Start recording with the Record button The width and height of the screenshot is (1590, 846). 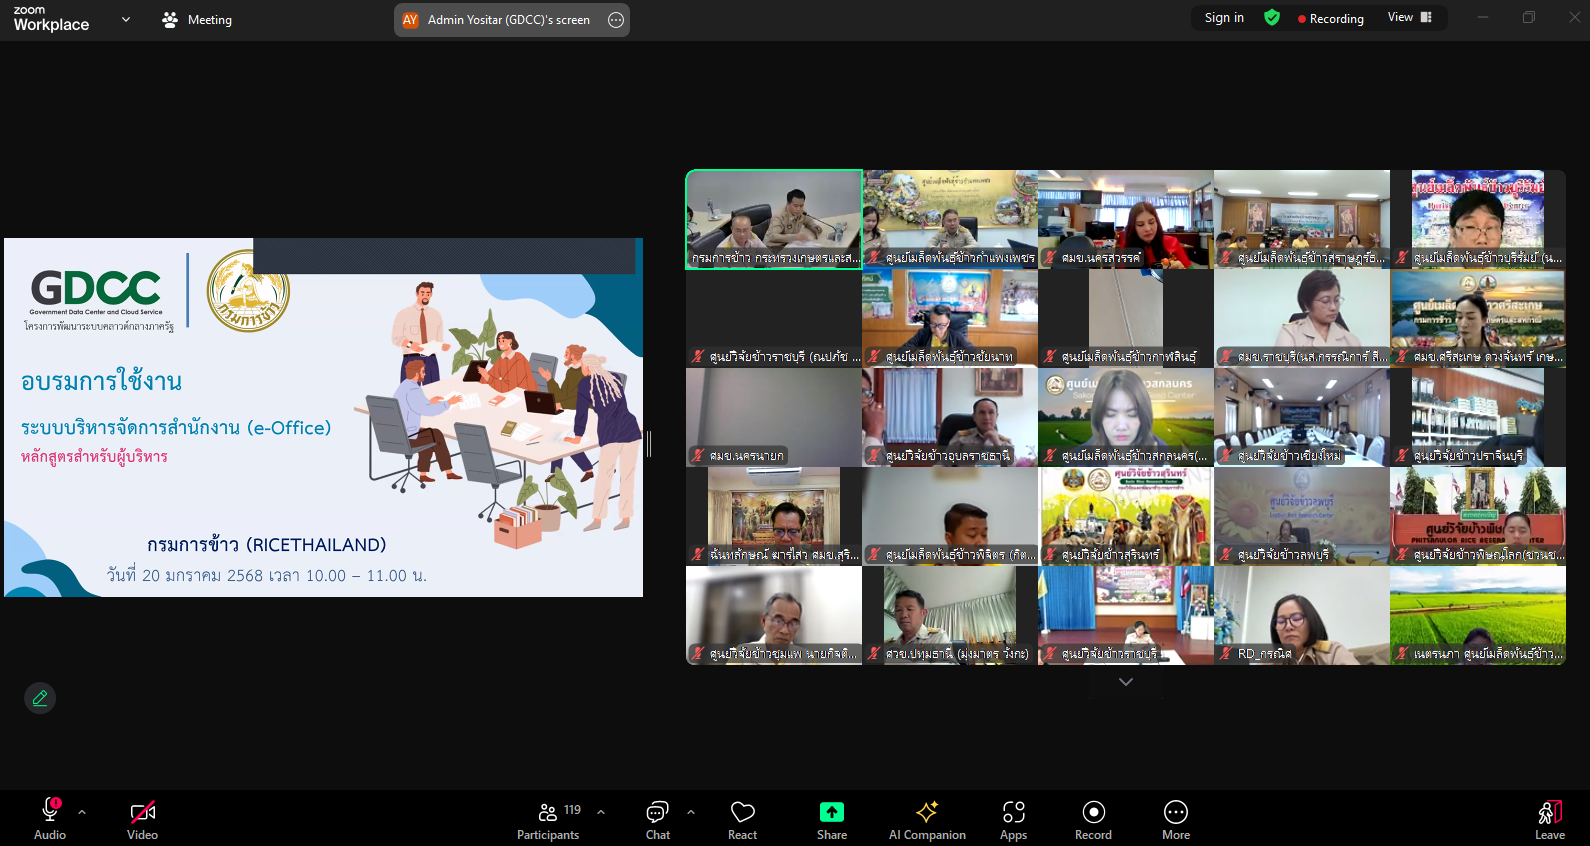[1093, 819]
